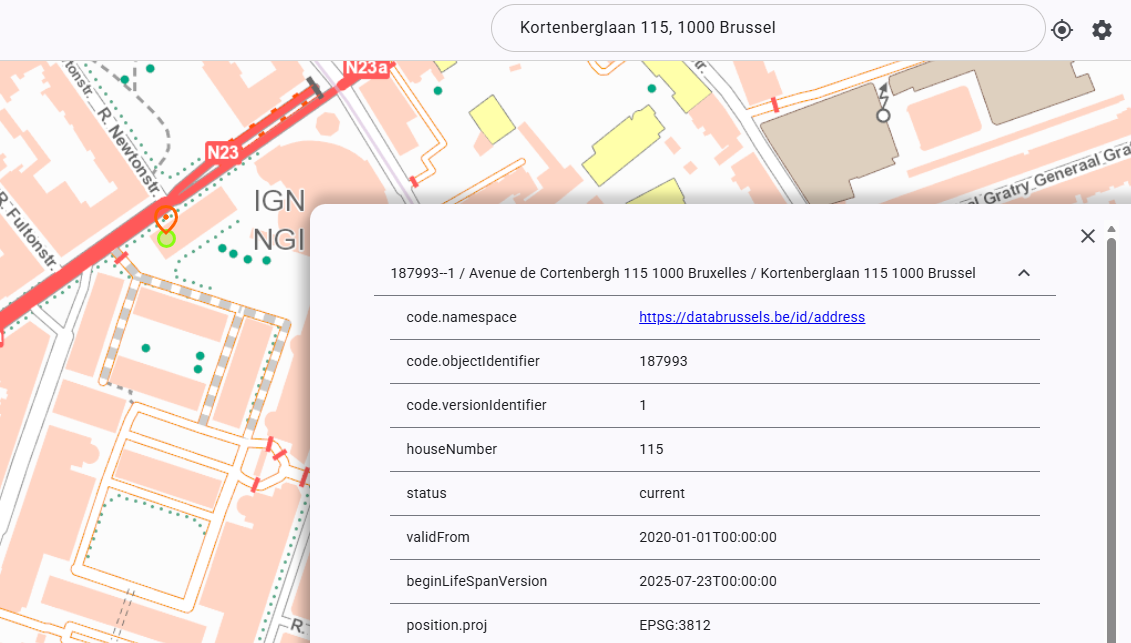The height and width of the screenshot is (643, 1131).
Task: Click the IGN NGI map label
Action: pyautogui.click(x=279, y=220)
